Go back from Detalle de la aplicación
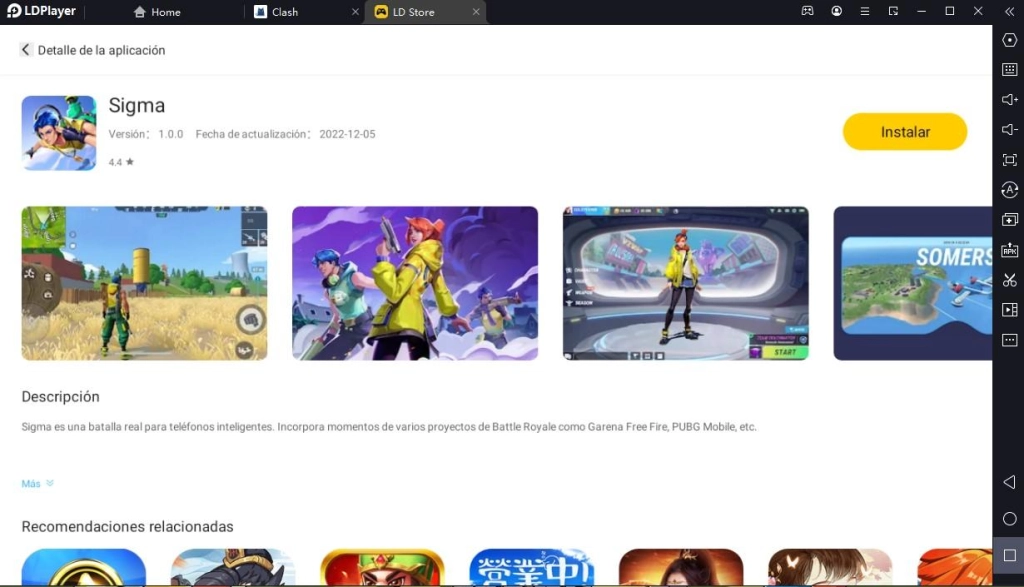 click(25, 48)
